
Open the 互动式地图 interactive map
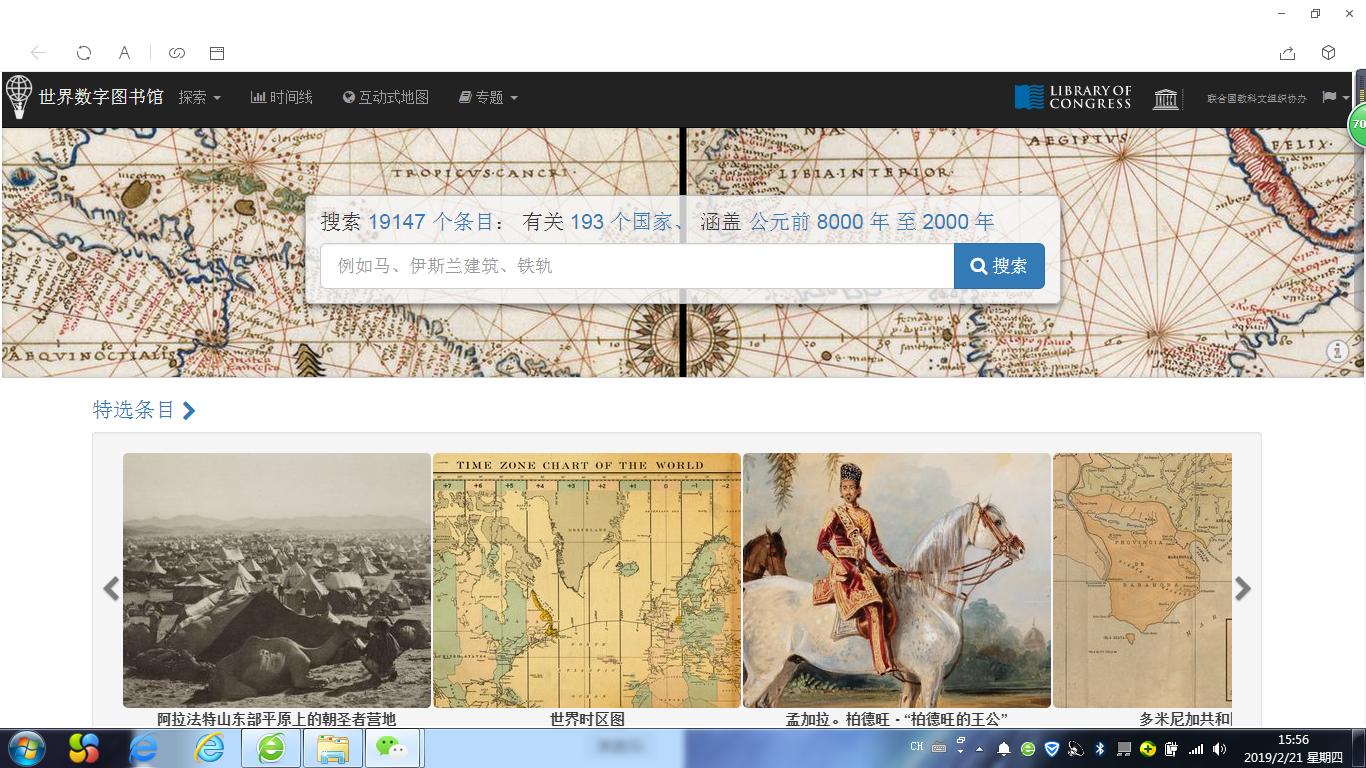386,97
